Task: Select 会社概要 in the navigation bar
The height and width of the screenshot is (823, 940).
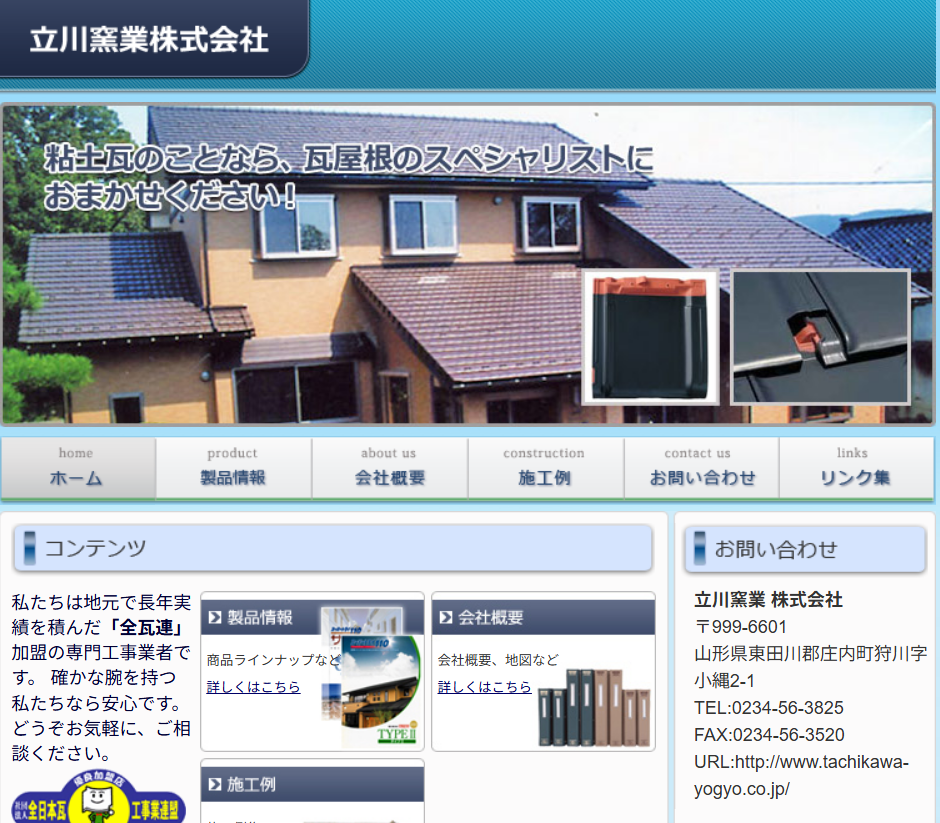Action: [x=389, y=467]
